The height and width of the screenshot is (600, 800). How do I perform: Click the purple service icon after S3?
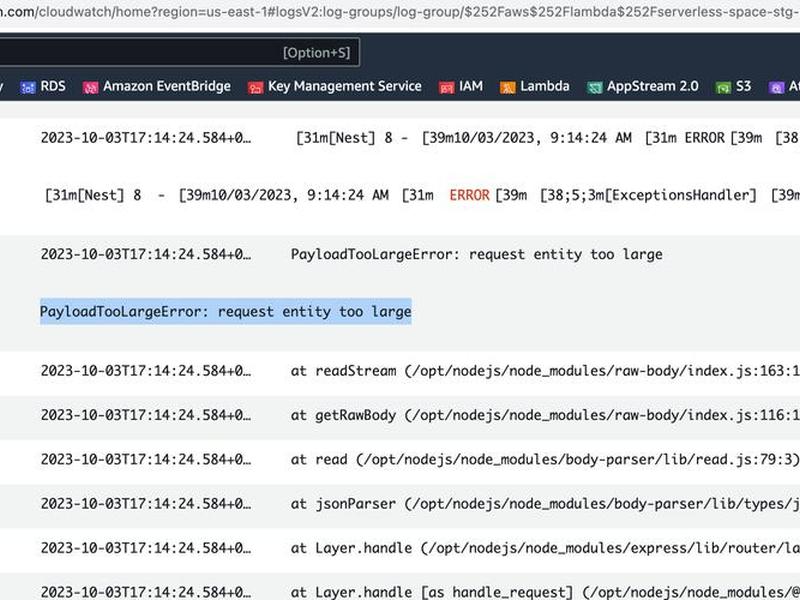point(776,88)
